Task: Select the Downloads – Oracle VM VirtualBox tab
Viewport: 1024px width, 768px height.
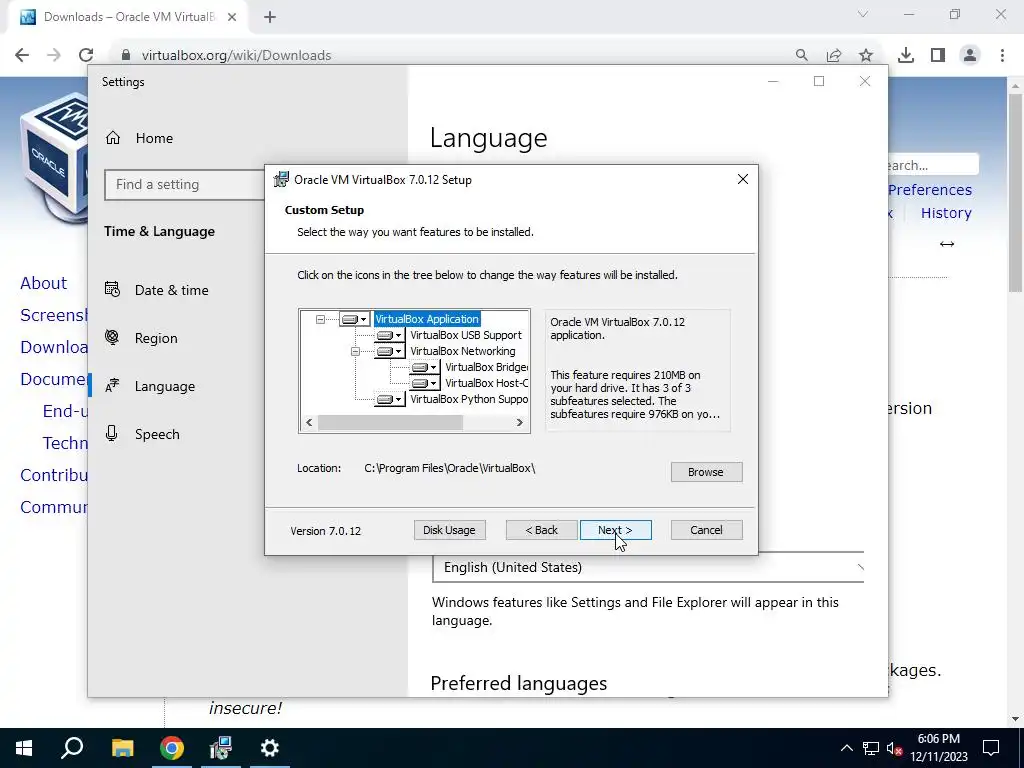Action: pos(128,17)
